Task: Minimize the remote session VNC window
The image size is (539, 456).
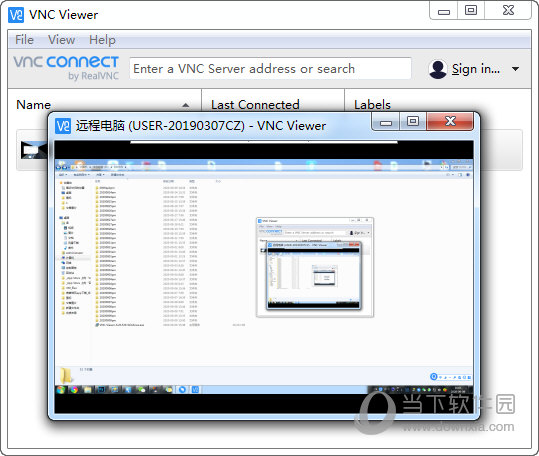Action: tap(386, 122)
